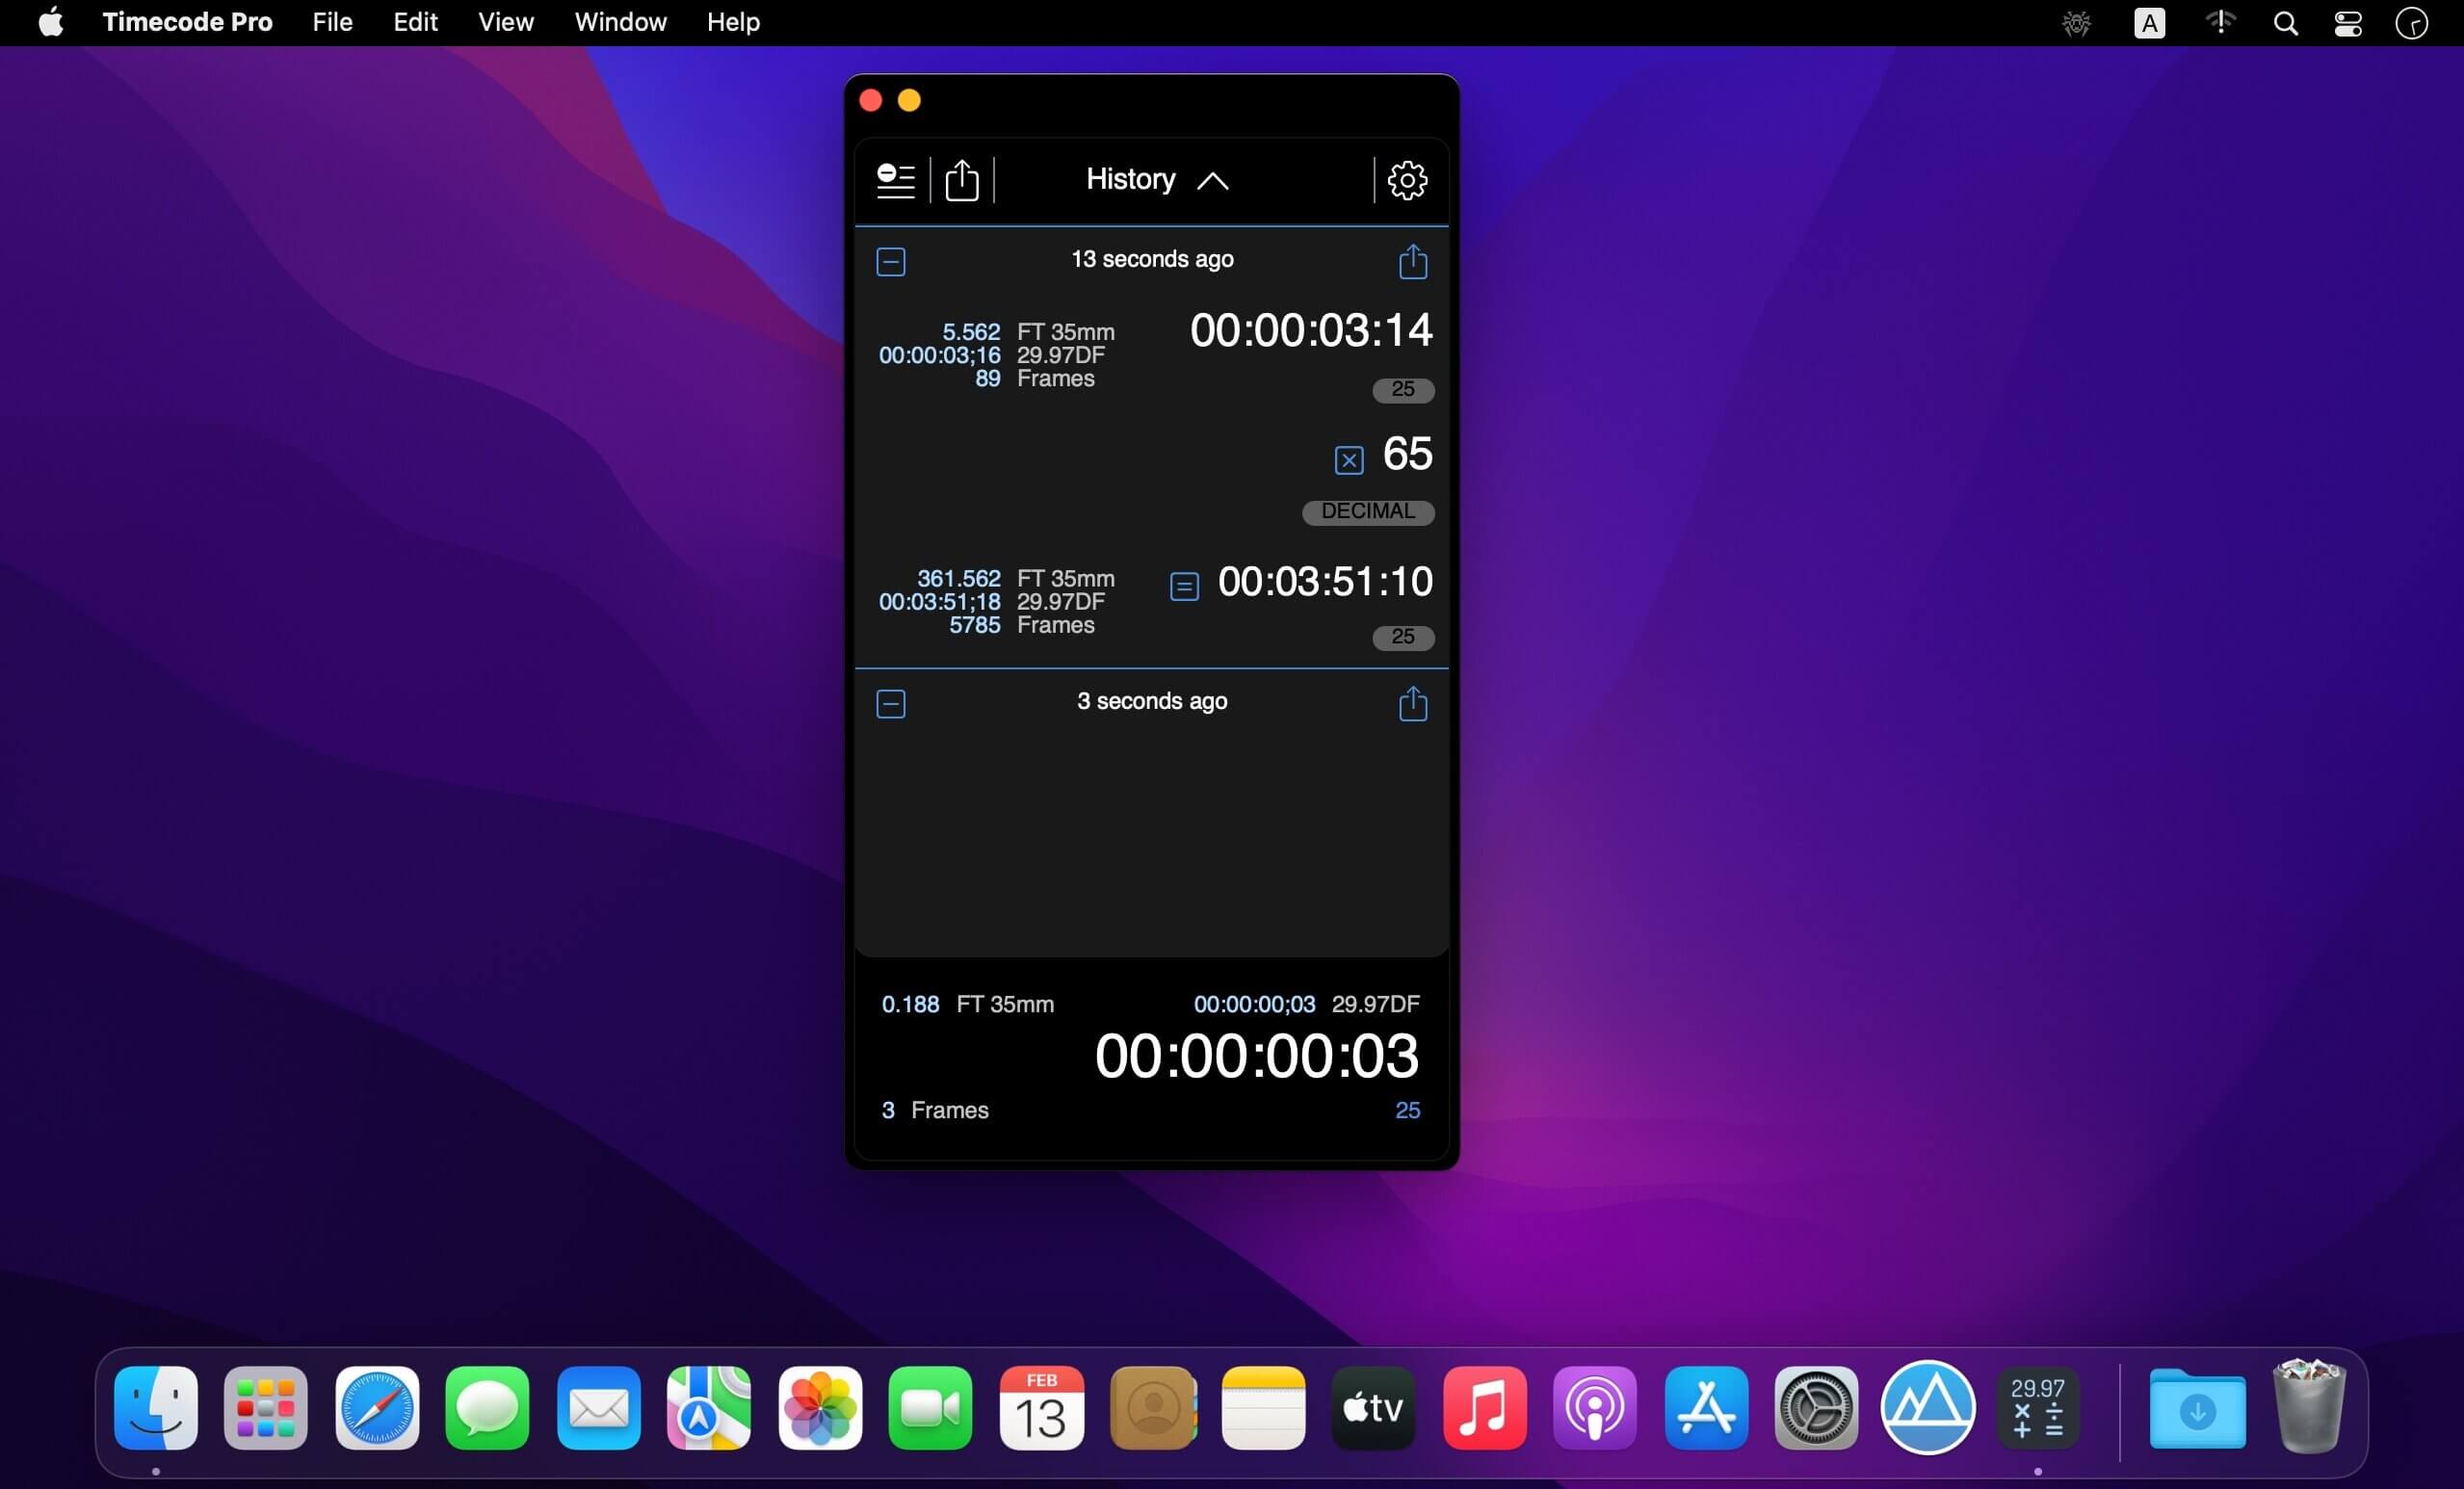Click the Timecode Pro 29.97 Dock icon
The image size is (2464, 1489).
pyautogui.click(x=2037, y=1407)
